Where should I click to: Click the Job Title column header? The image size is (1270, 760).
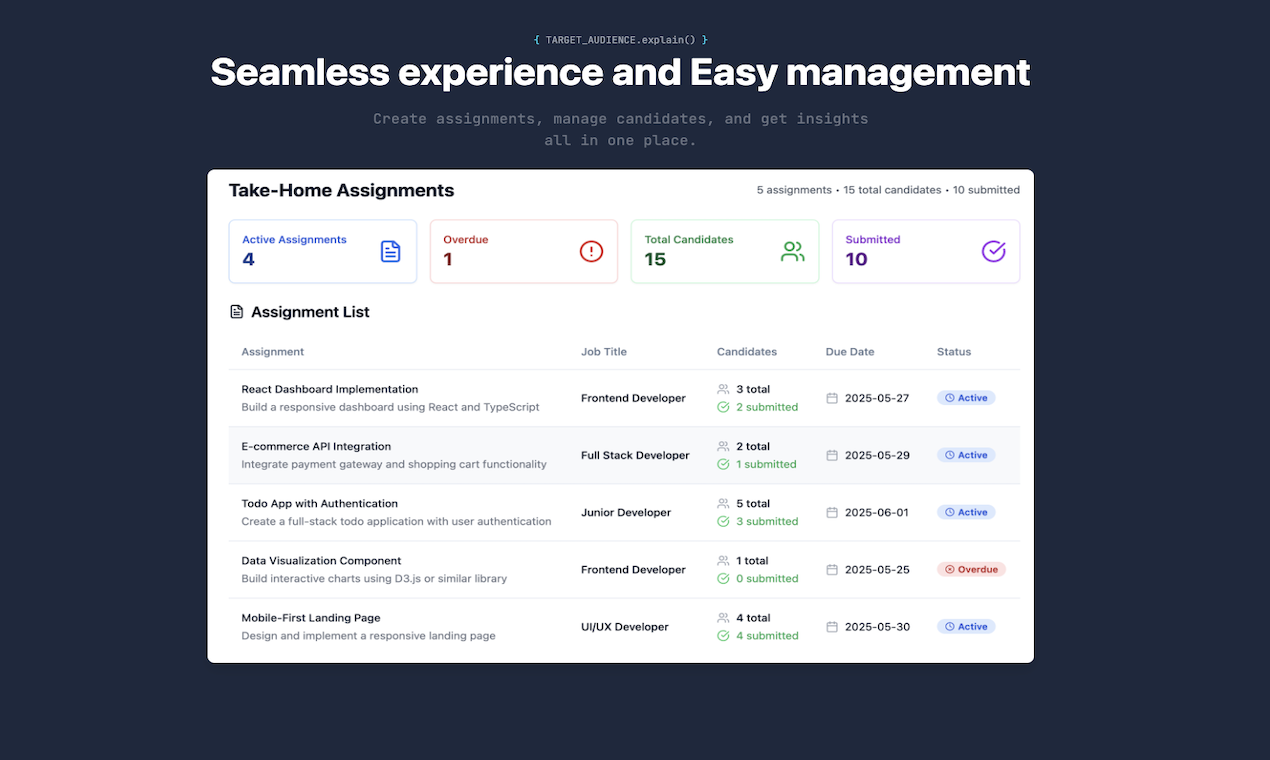[x=604, y=352]
